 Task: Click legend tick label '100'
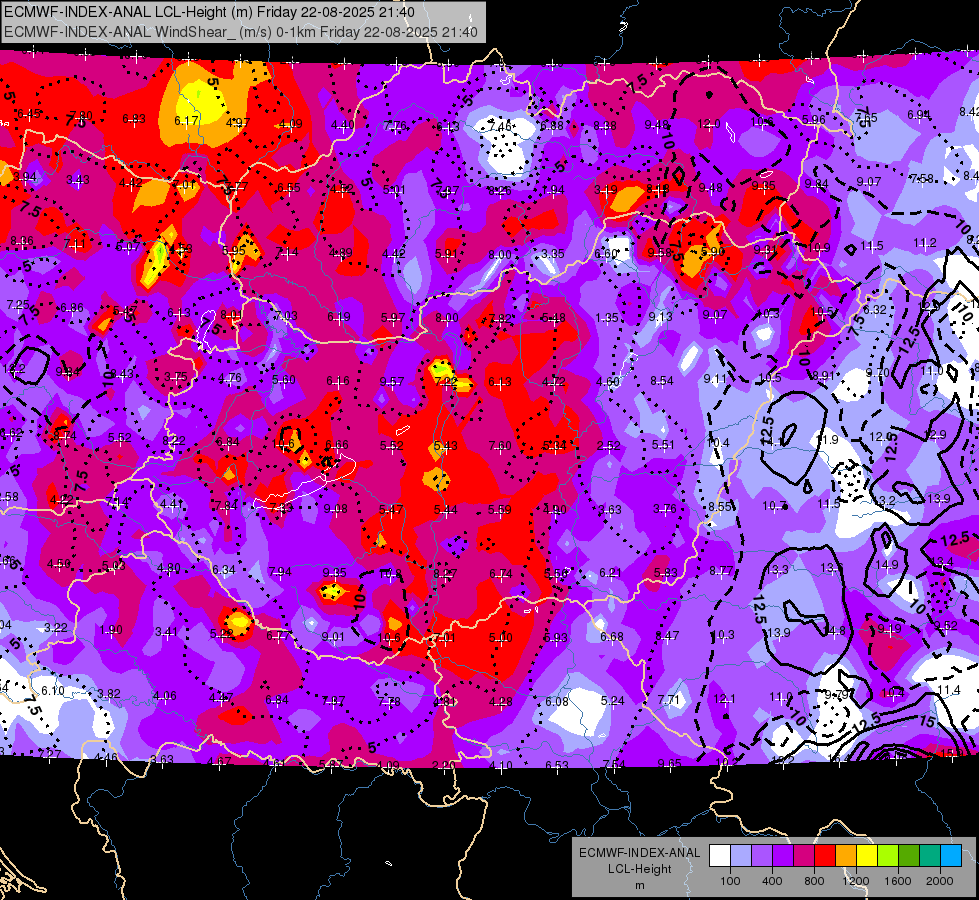tap(730, 881)
